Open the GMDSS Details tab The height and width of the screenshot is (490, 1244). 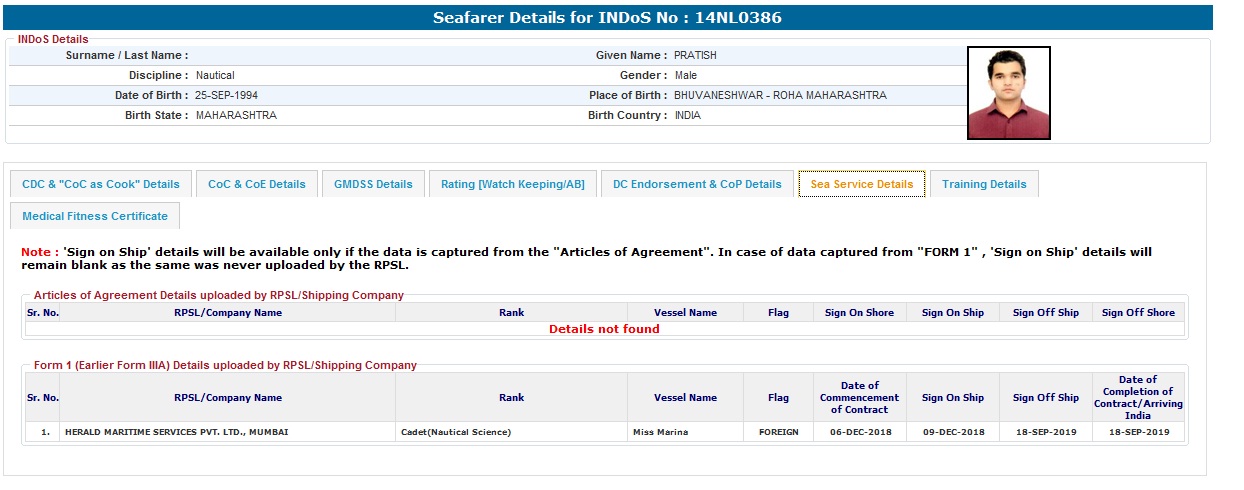[373, 184]
